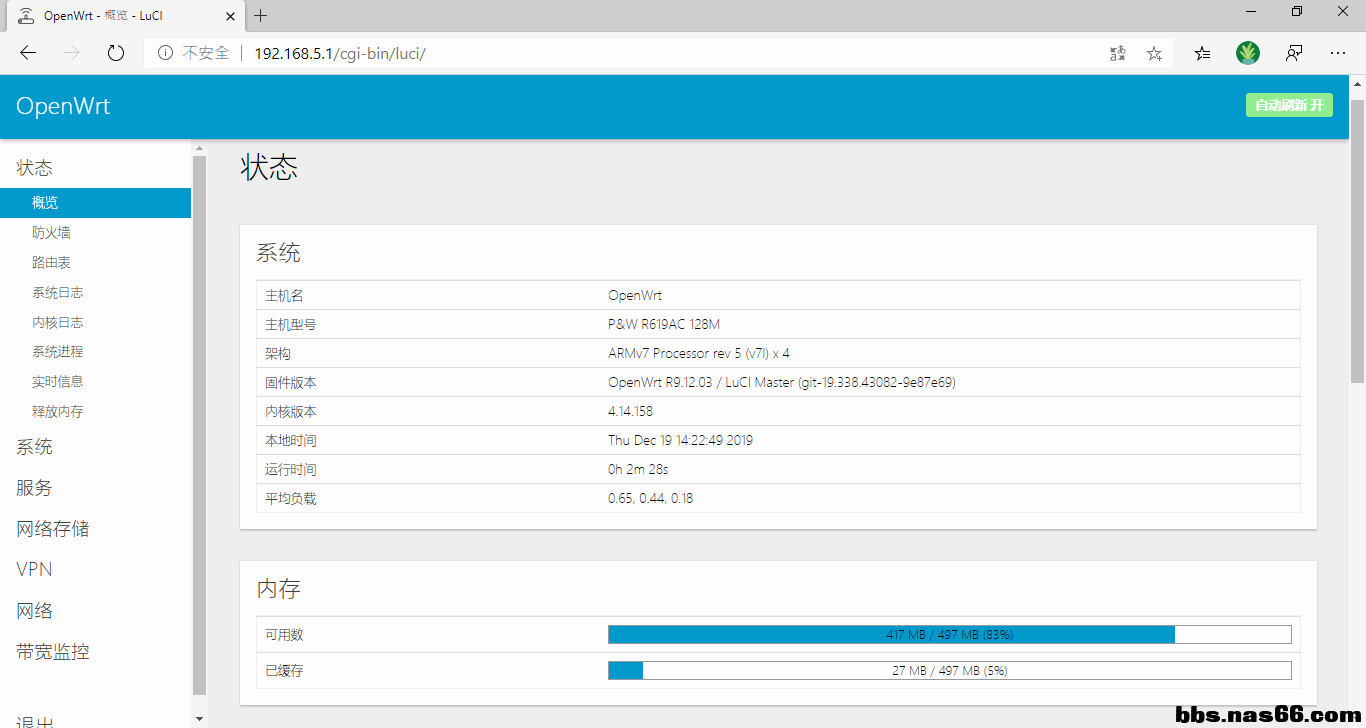Open a new browser tab
The height and width of the screenshot is (728, 1366).
click(x=261, y=15)
